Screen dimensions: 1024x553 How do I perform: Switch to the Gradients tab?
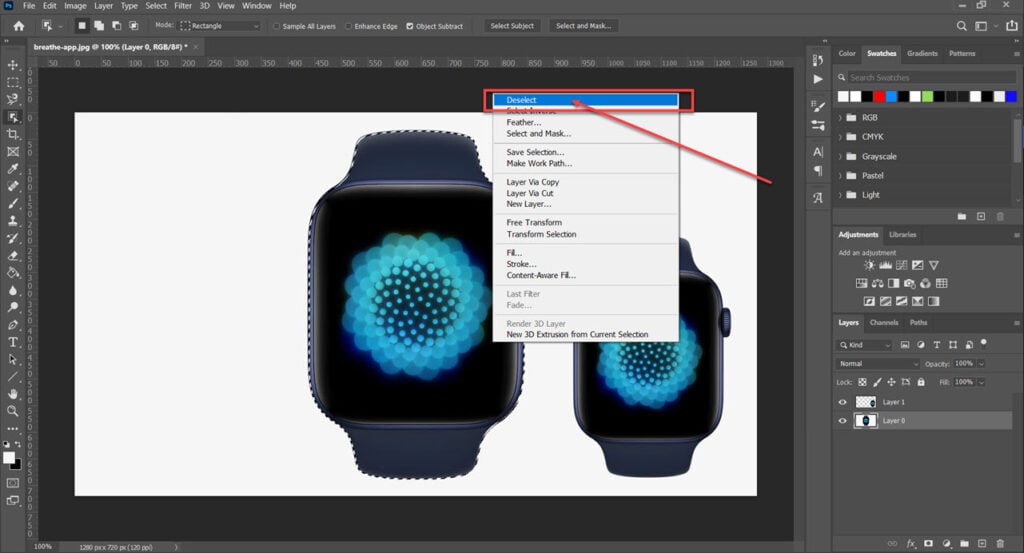tap(922, 54)
